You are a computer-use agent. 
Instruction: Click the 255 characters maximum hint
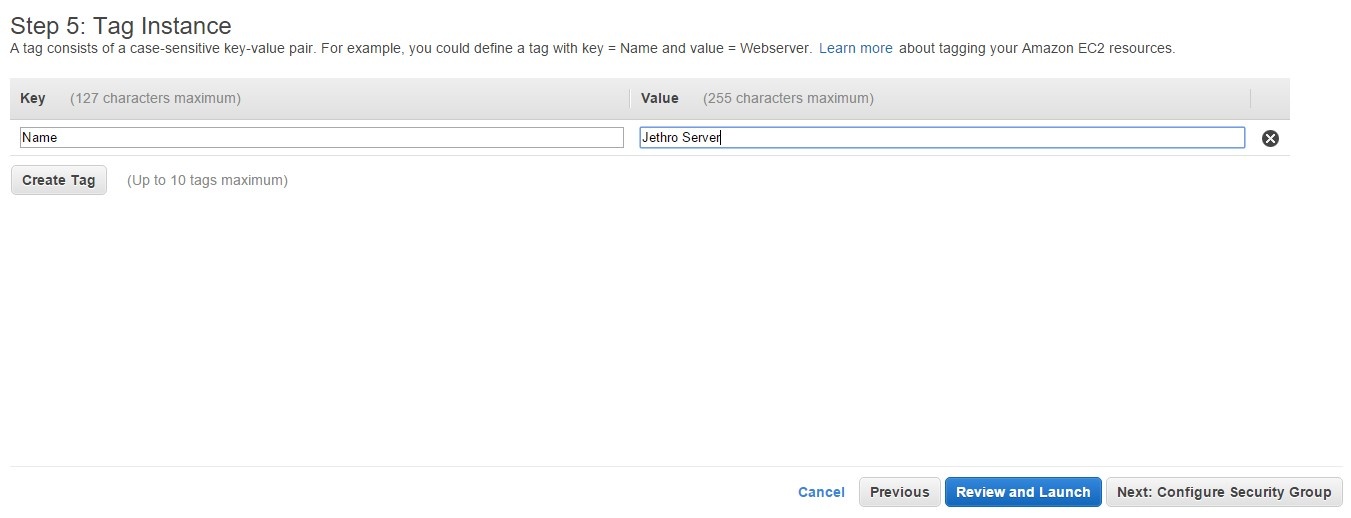(788, 98)
